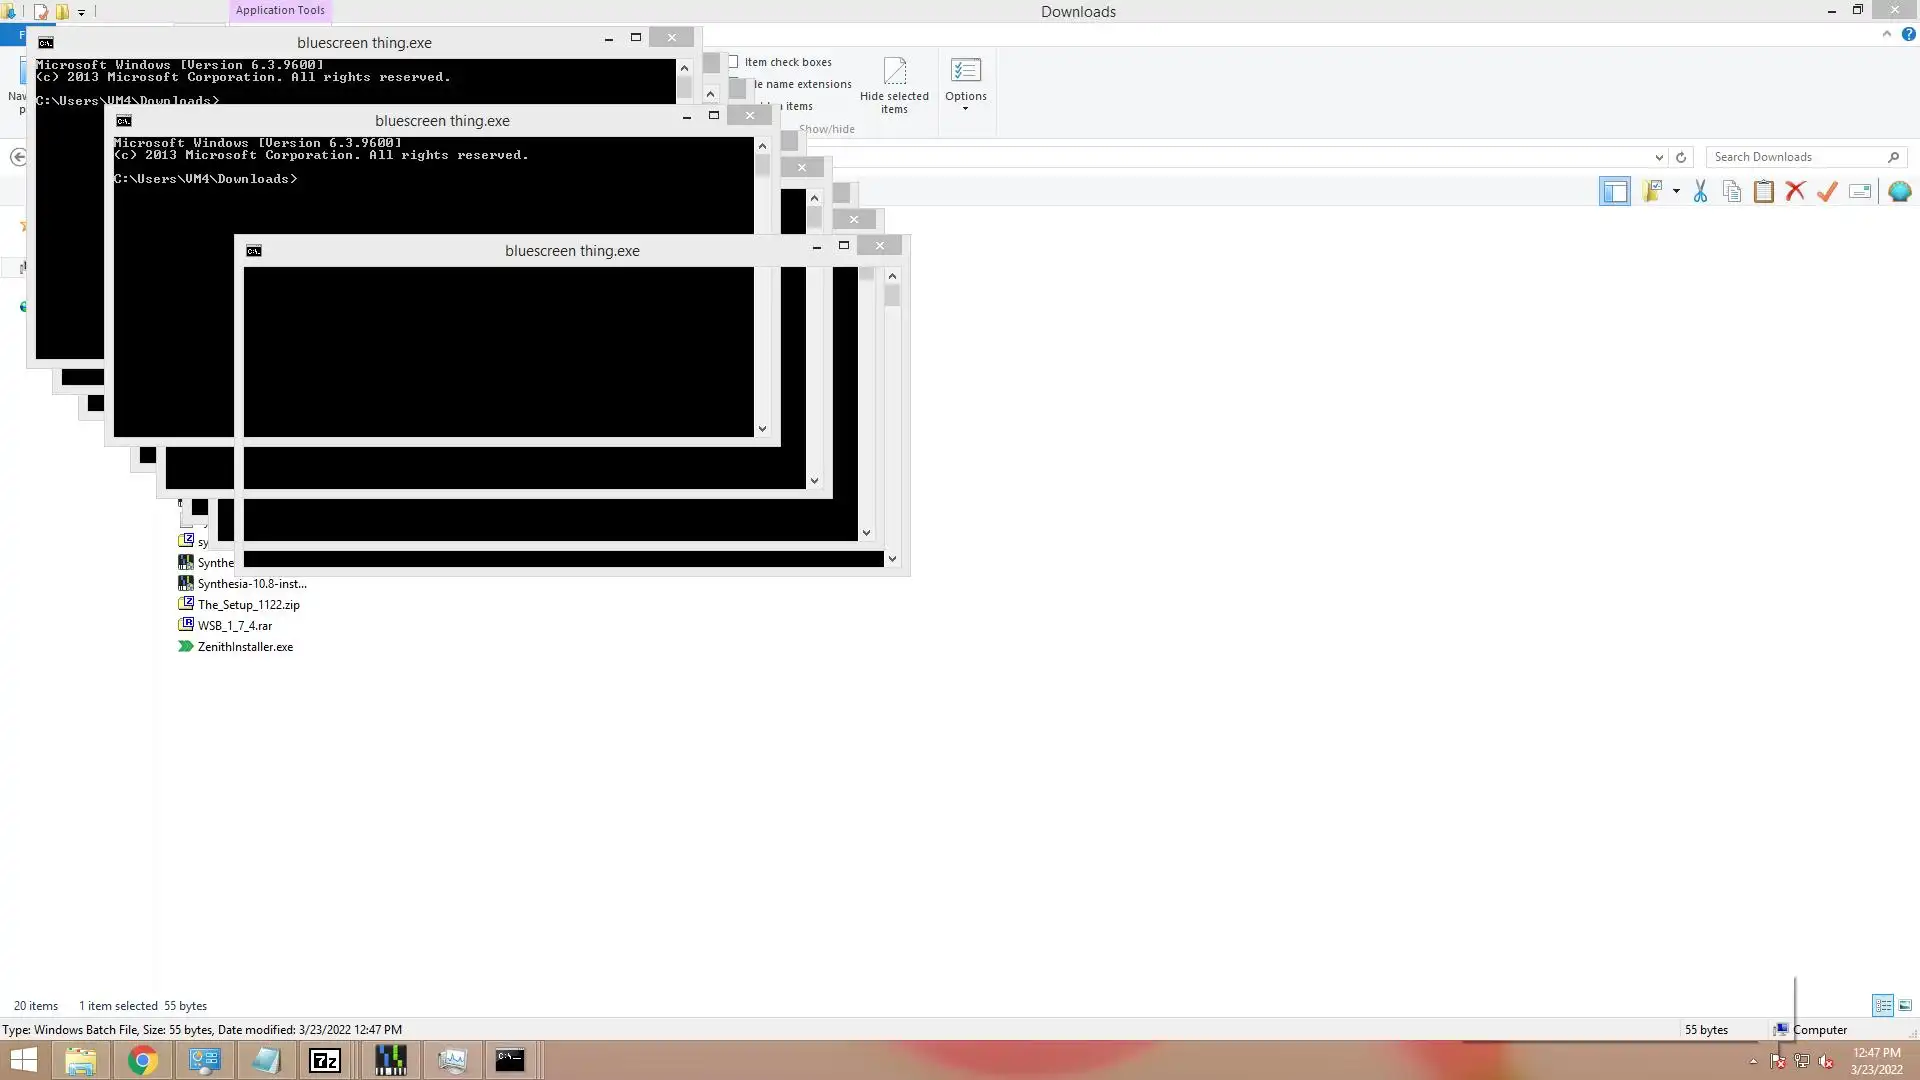Image resolution: width=1920 pixels, height=1080 pixels.
Task: Switch to large thumbnails view in status bar
Action: pyautogui.click(x=1905, y=1005)
